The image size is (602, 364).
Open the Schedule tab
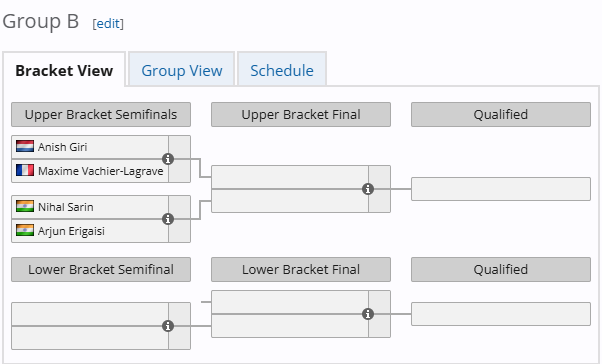point(282,70)
